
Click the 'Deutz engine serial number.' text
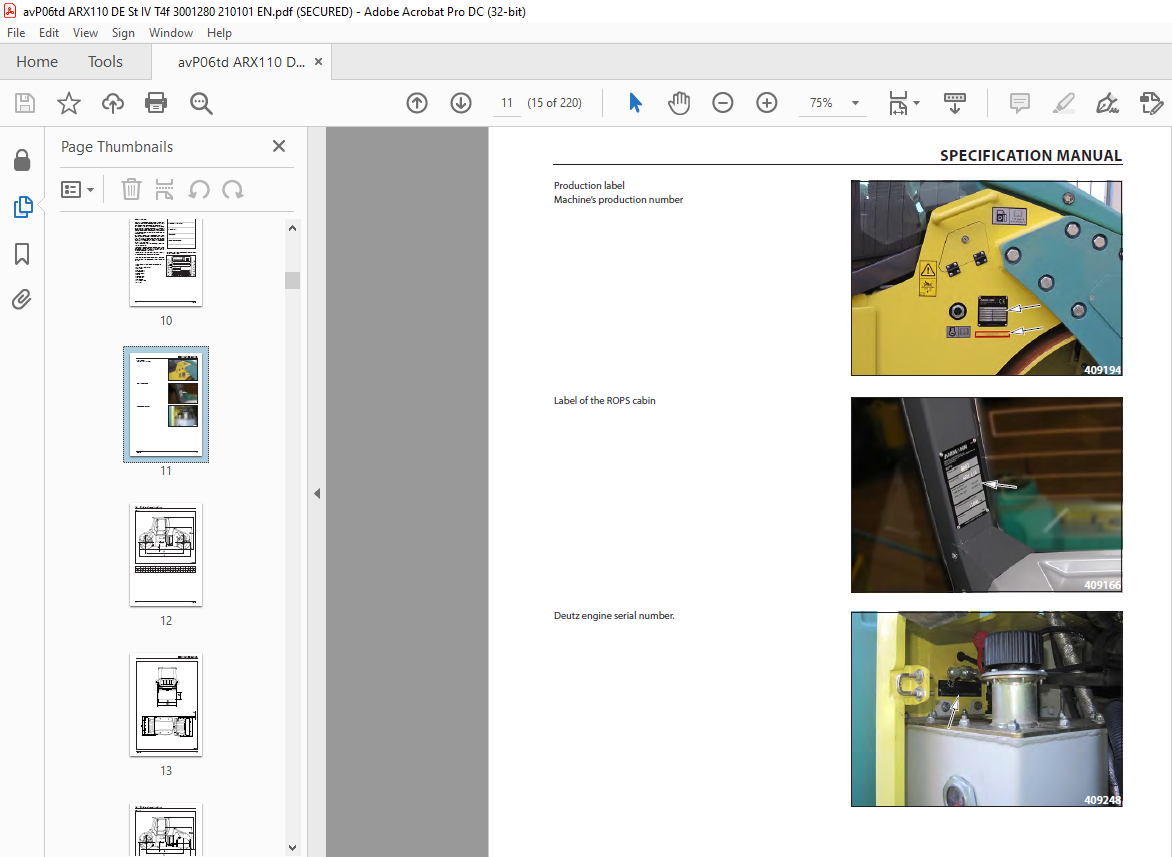coord(614,616)
